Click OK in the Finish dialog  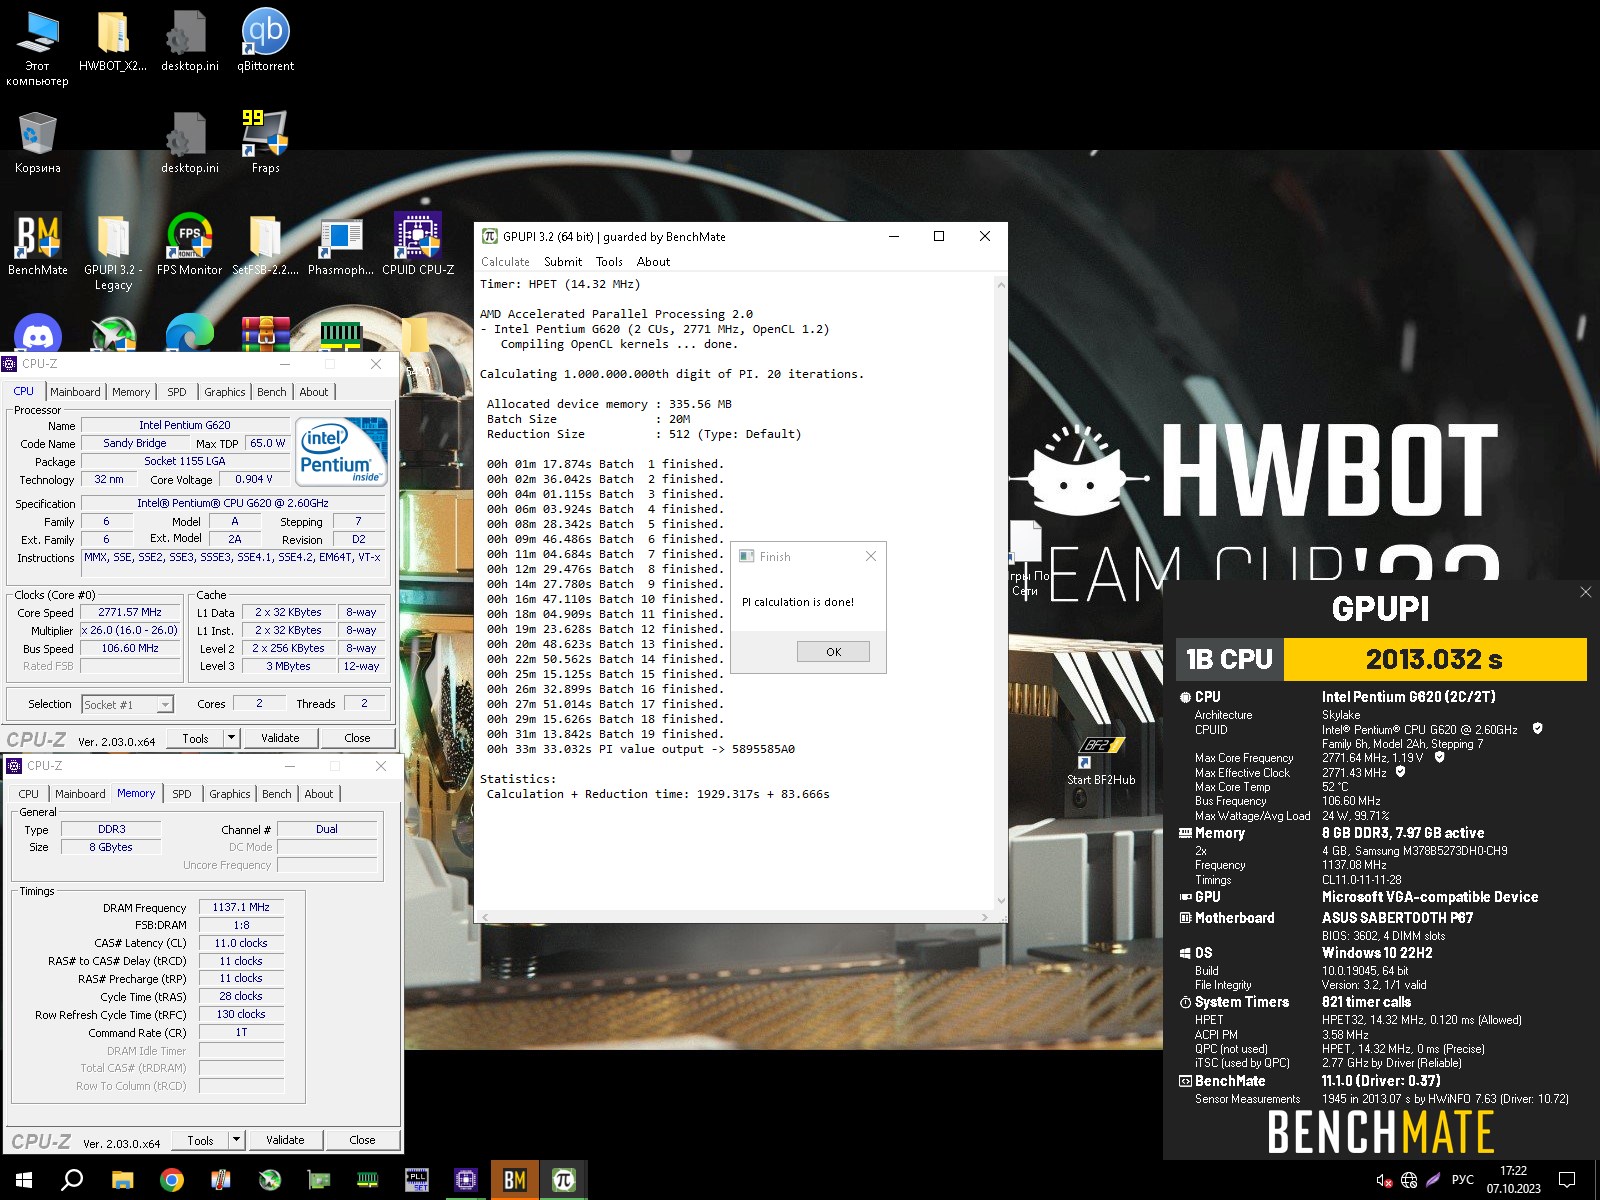coord(833,652)
